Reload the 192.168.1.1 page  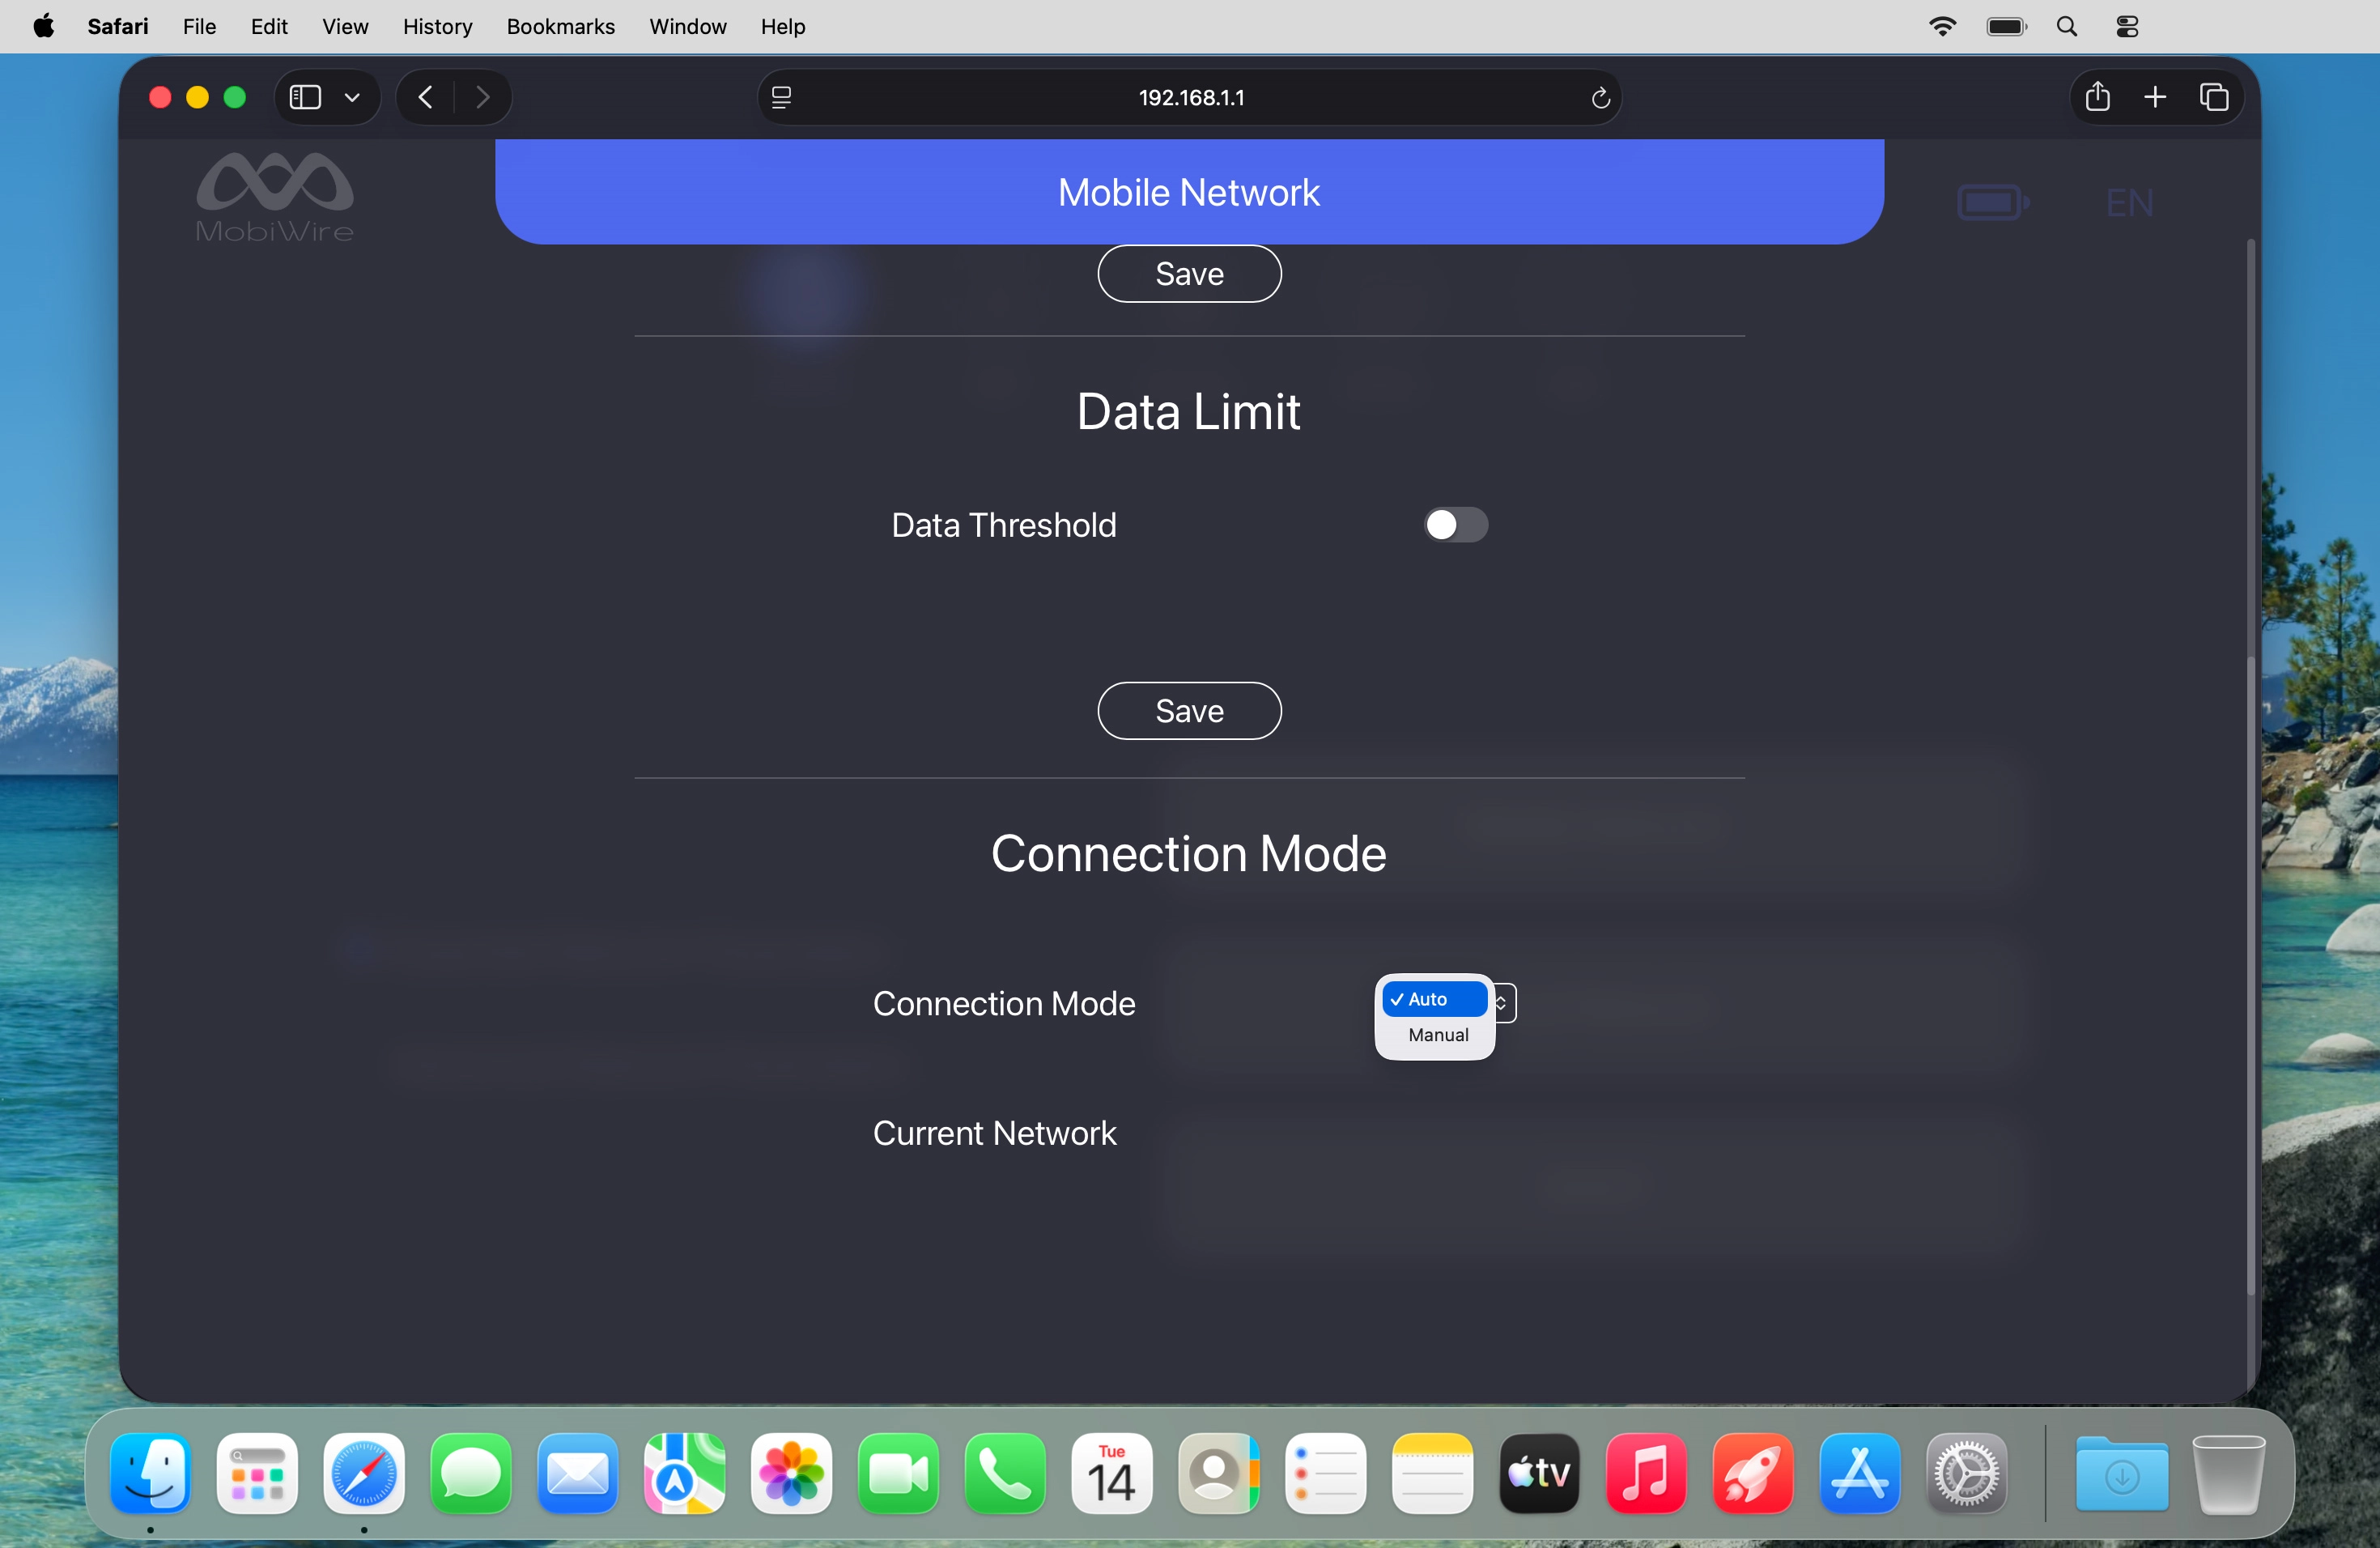pos(1600,97)
